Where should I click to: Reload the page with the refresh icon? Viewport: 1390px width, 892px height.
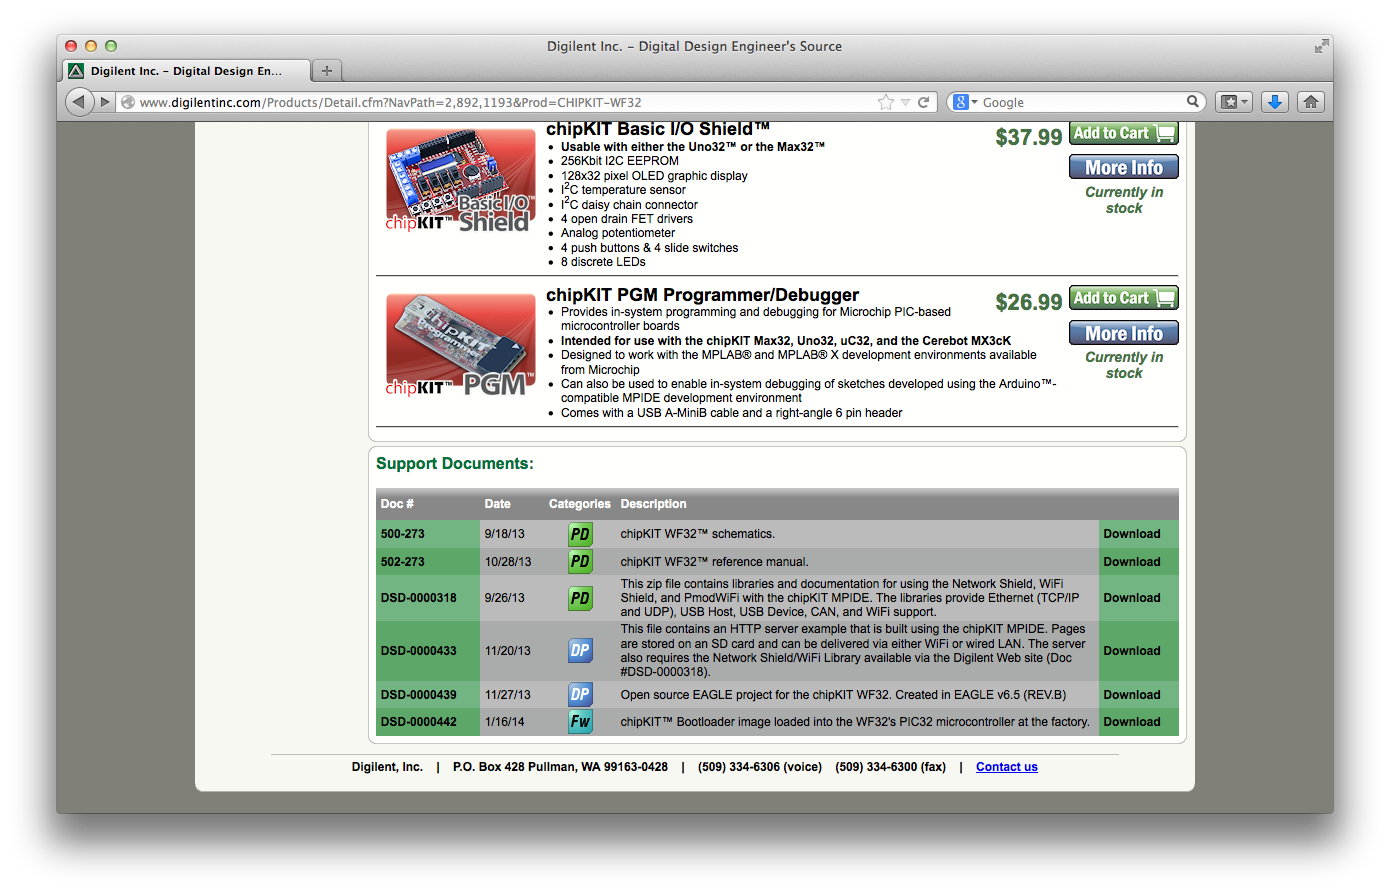tap(924, 102)
